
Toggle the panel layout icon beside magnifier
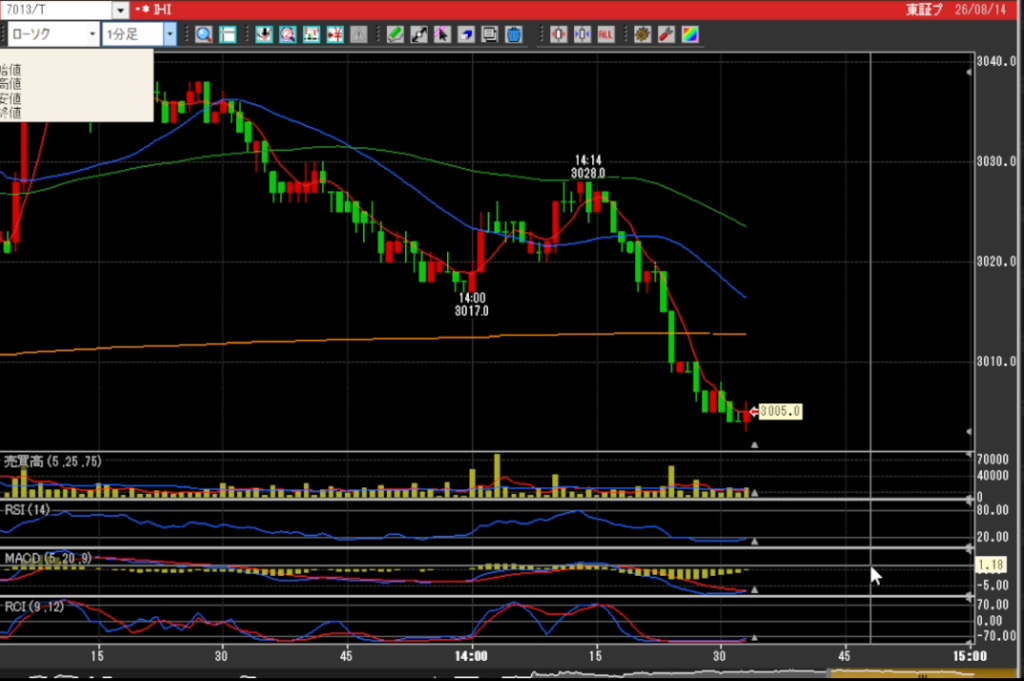(227, 35)
